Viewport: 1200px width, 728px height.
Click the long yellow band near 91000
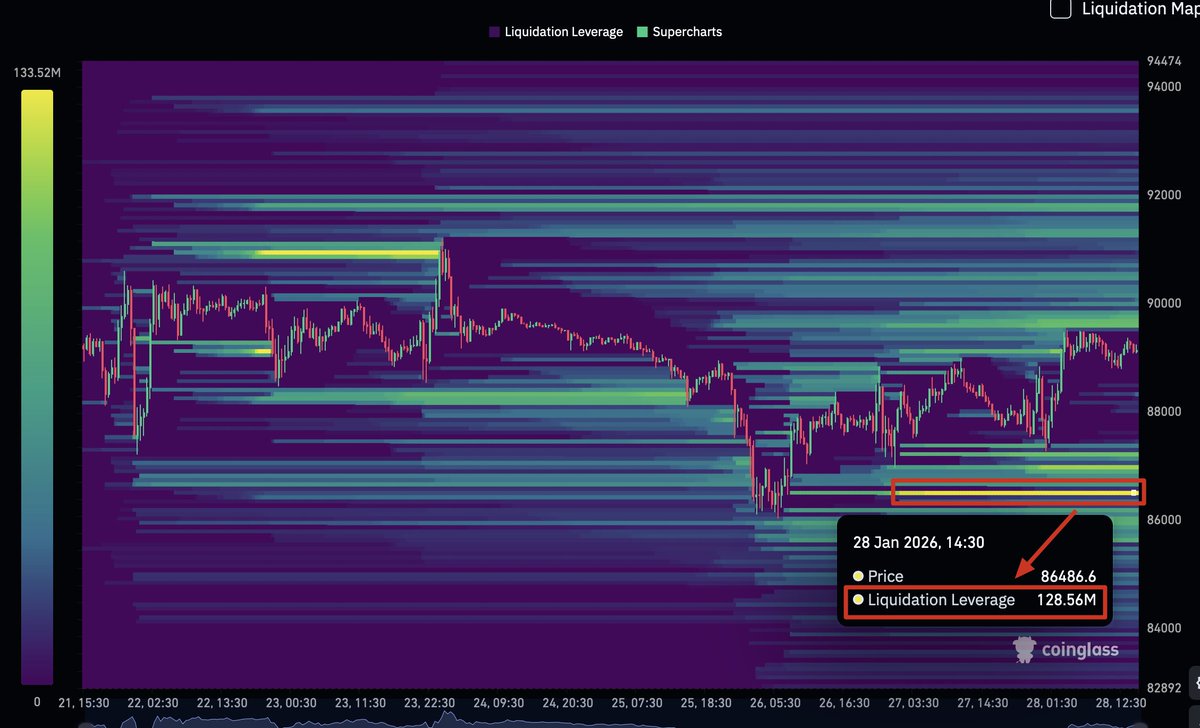pyautogui.click(x=348, y=253)
